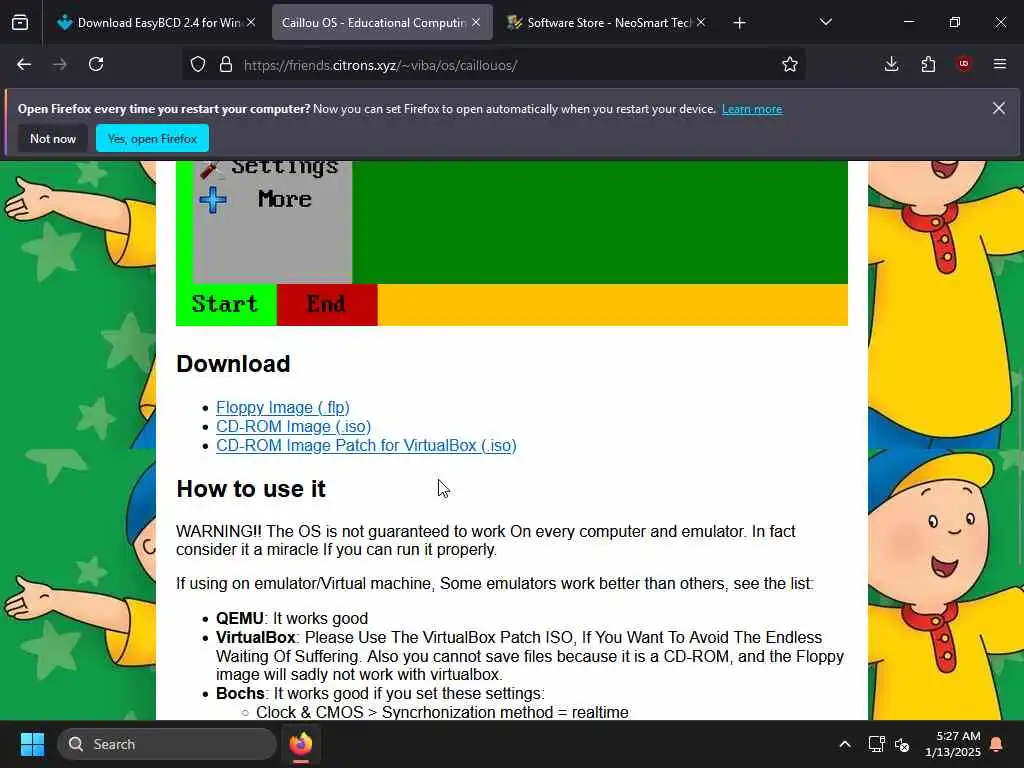Switch to Download EasyBCD 2.4 tab

tap(155, 23)
